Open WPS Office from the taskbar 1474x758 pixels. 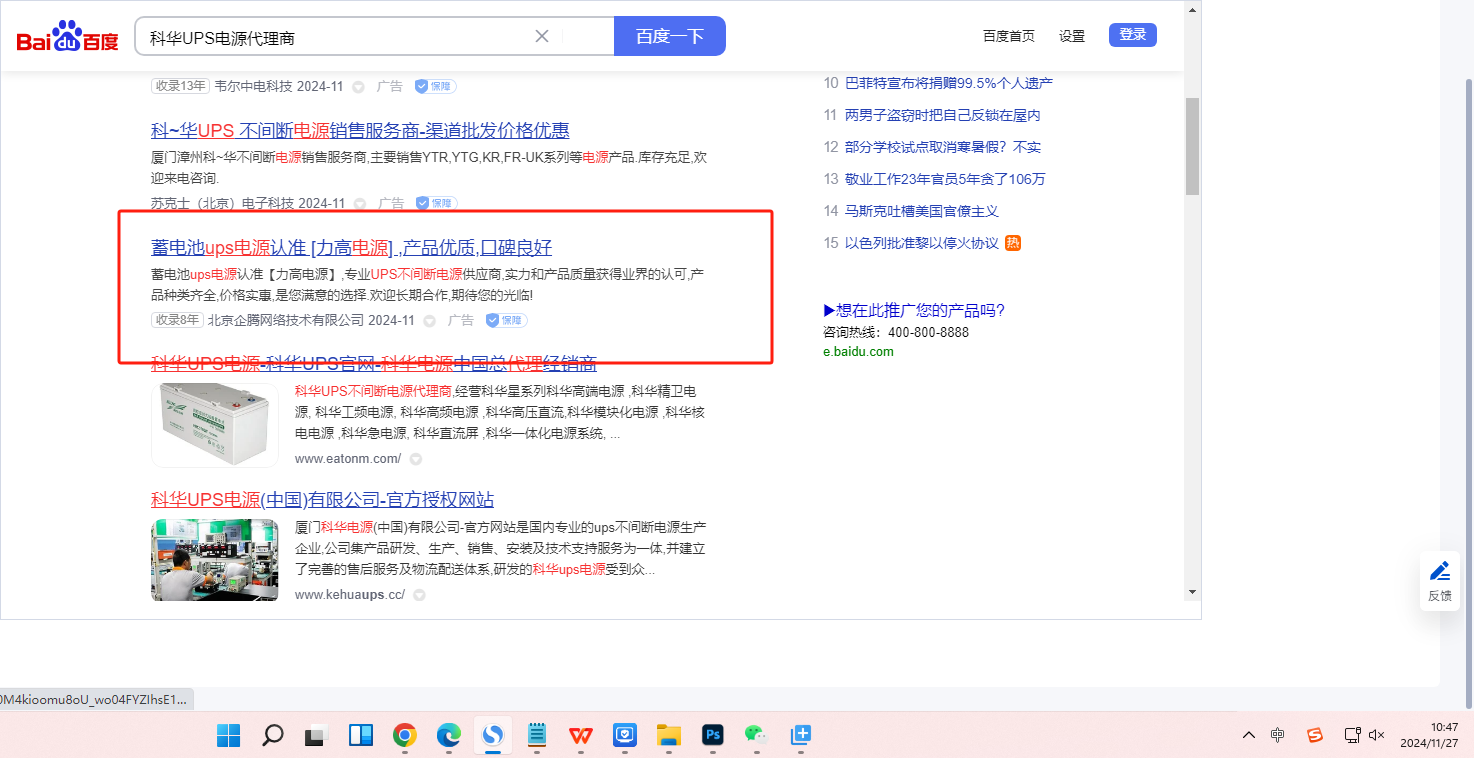581,736
